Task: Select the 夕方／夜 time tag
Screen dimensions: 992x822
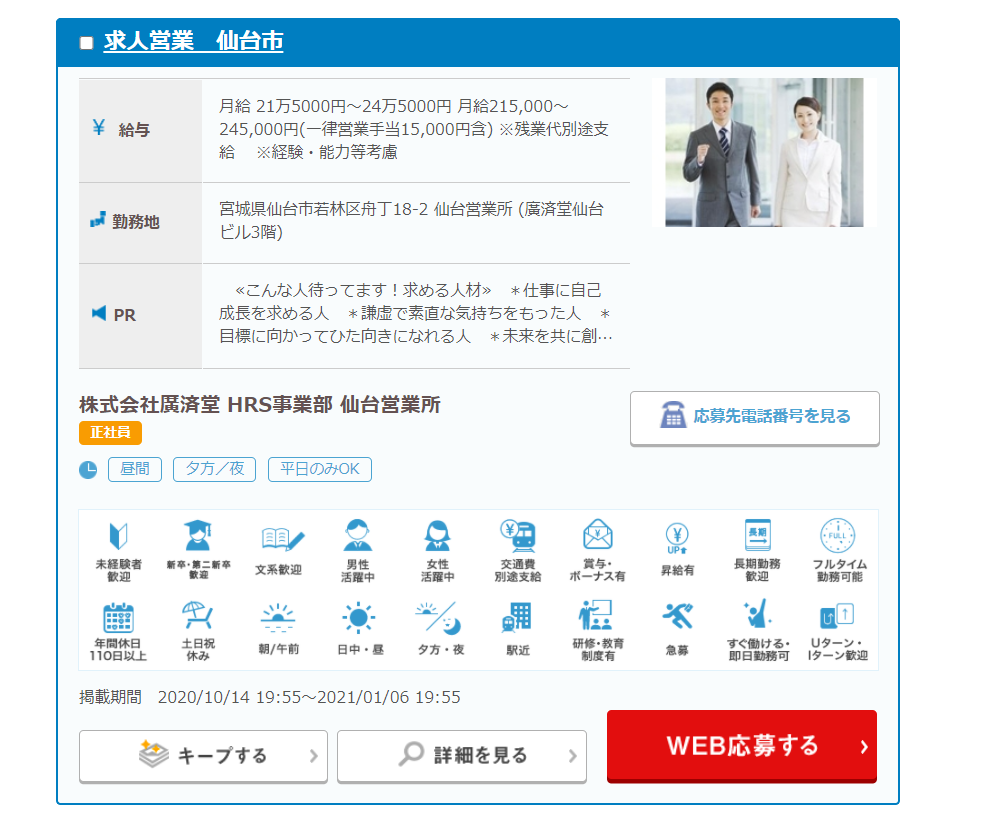Action: (214, 470)
